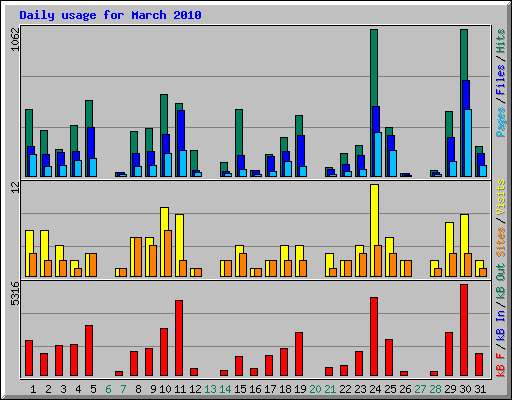The width and height of the screenshot is (512, 400).
Task: Click the red kB bar for day 25
Action: [389, 358]
